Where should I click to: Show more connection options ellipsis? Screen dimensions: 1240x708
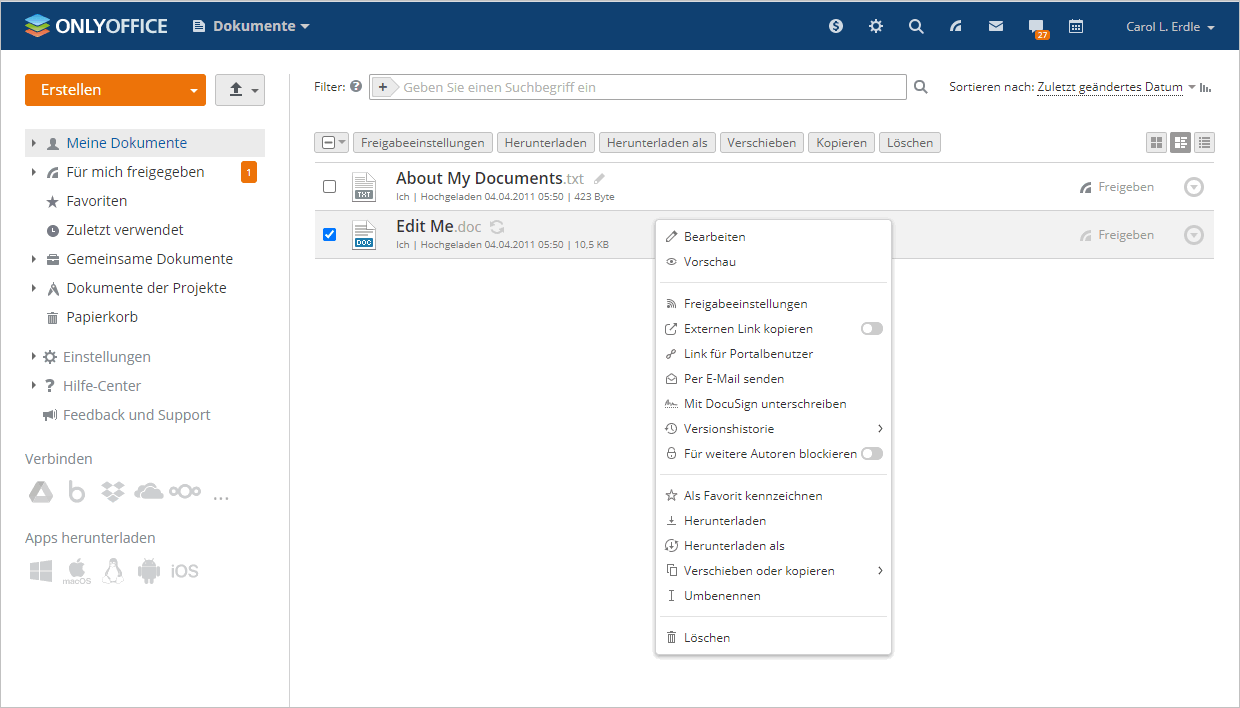pos(221,496)
